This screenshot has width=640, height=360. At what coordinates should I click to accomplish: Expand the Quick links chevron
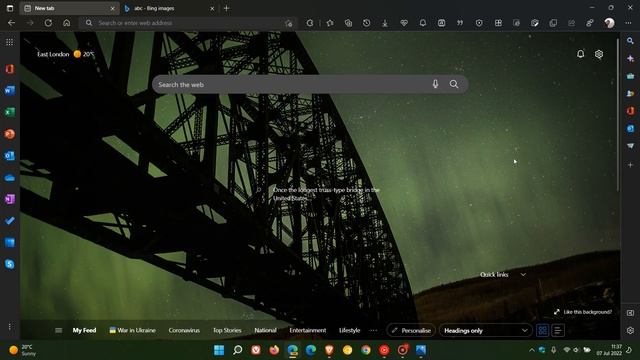(523, 275)
